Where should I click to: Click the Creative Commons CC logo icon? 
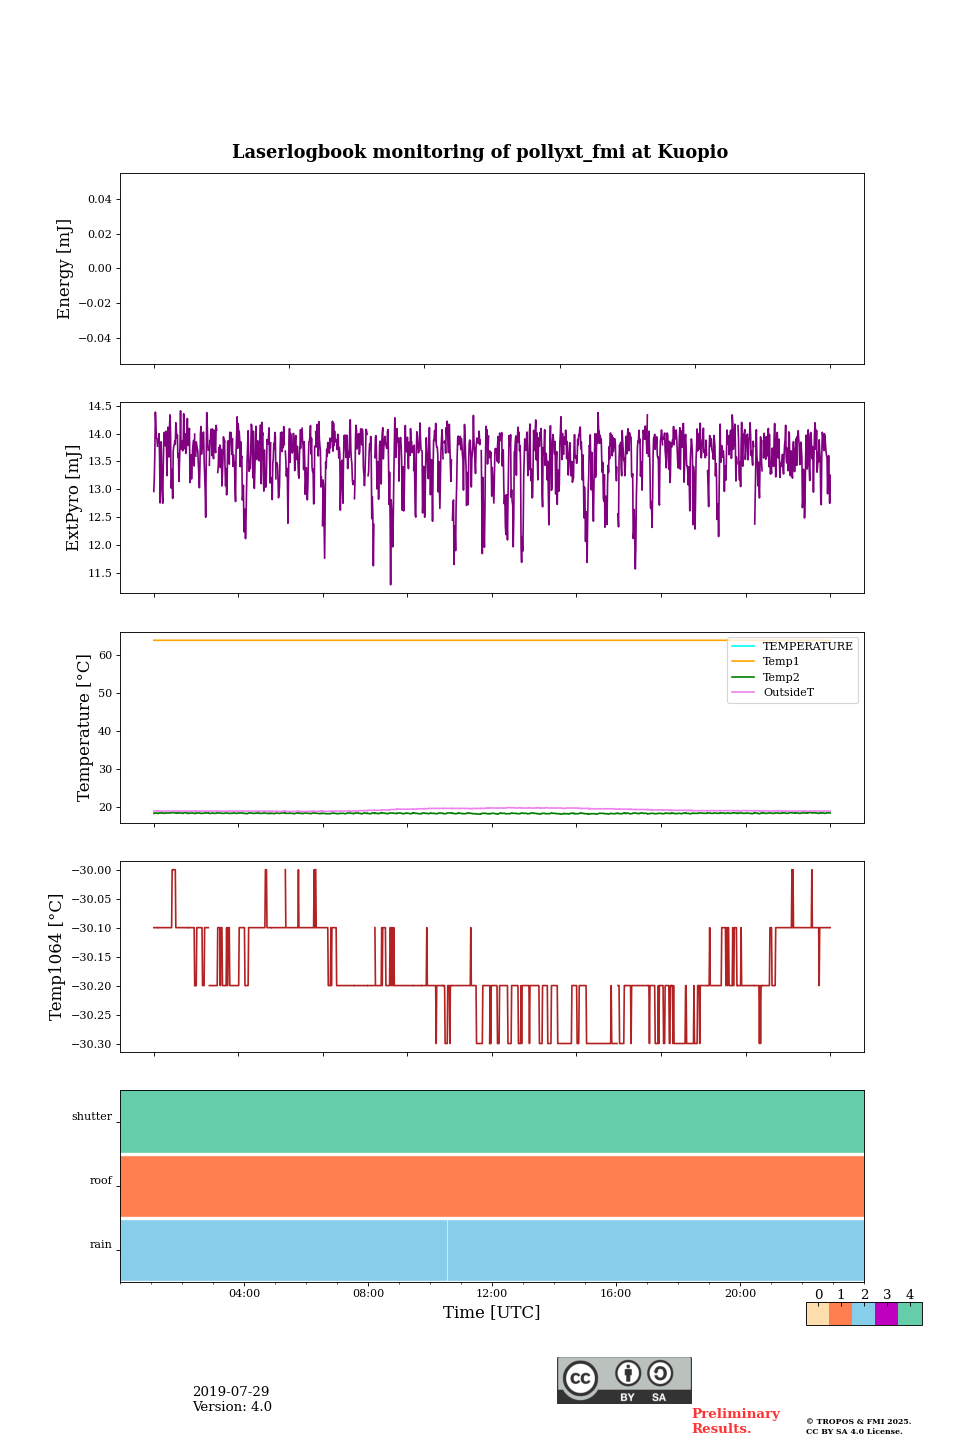coord(580,1378)
